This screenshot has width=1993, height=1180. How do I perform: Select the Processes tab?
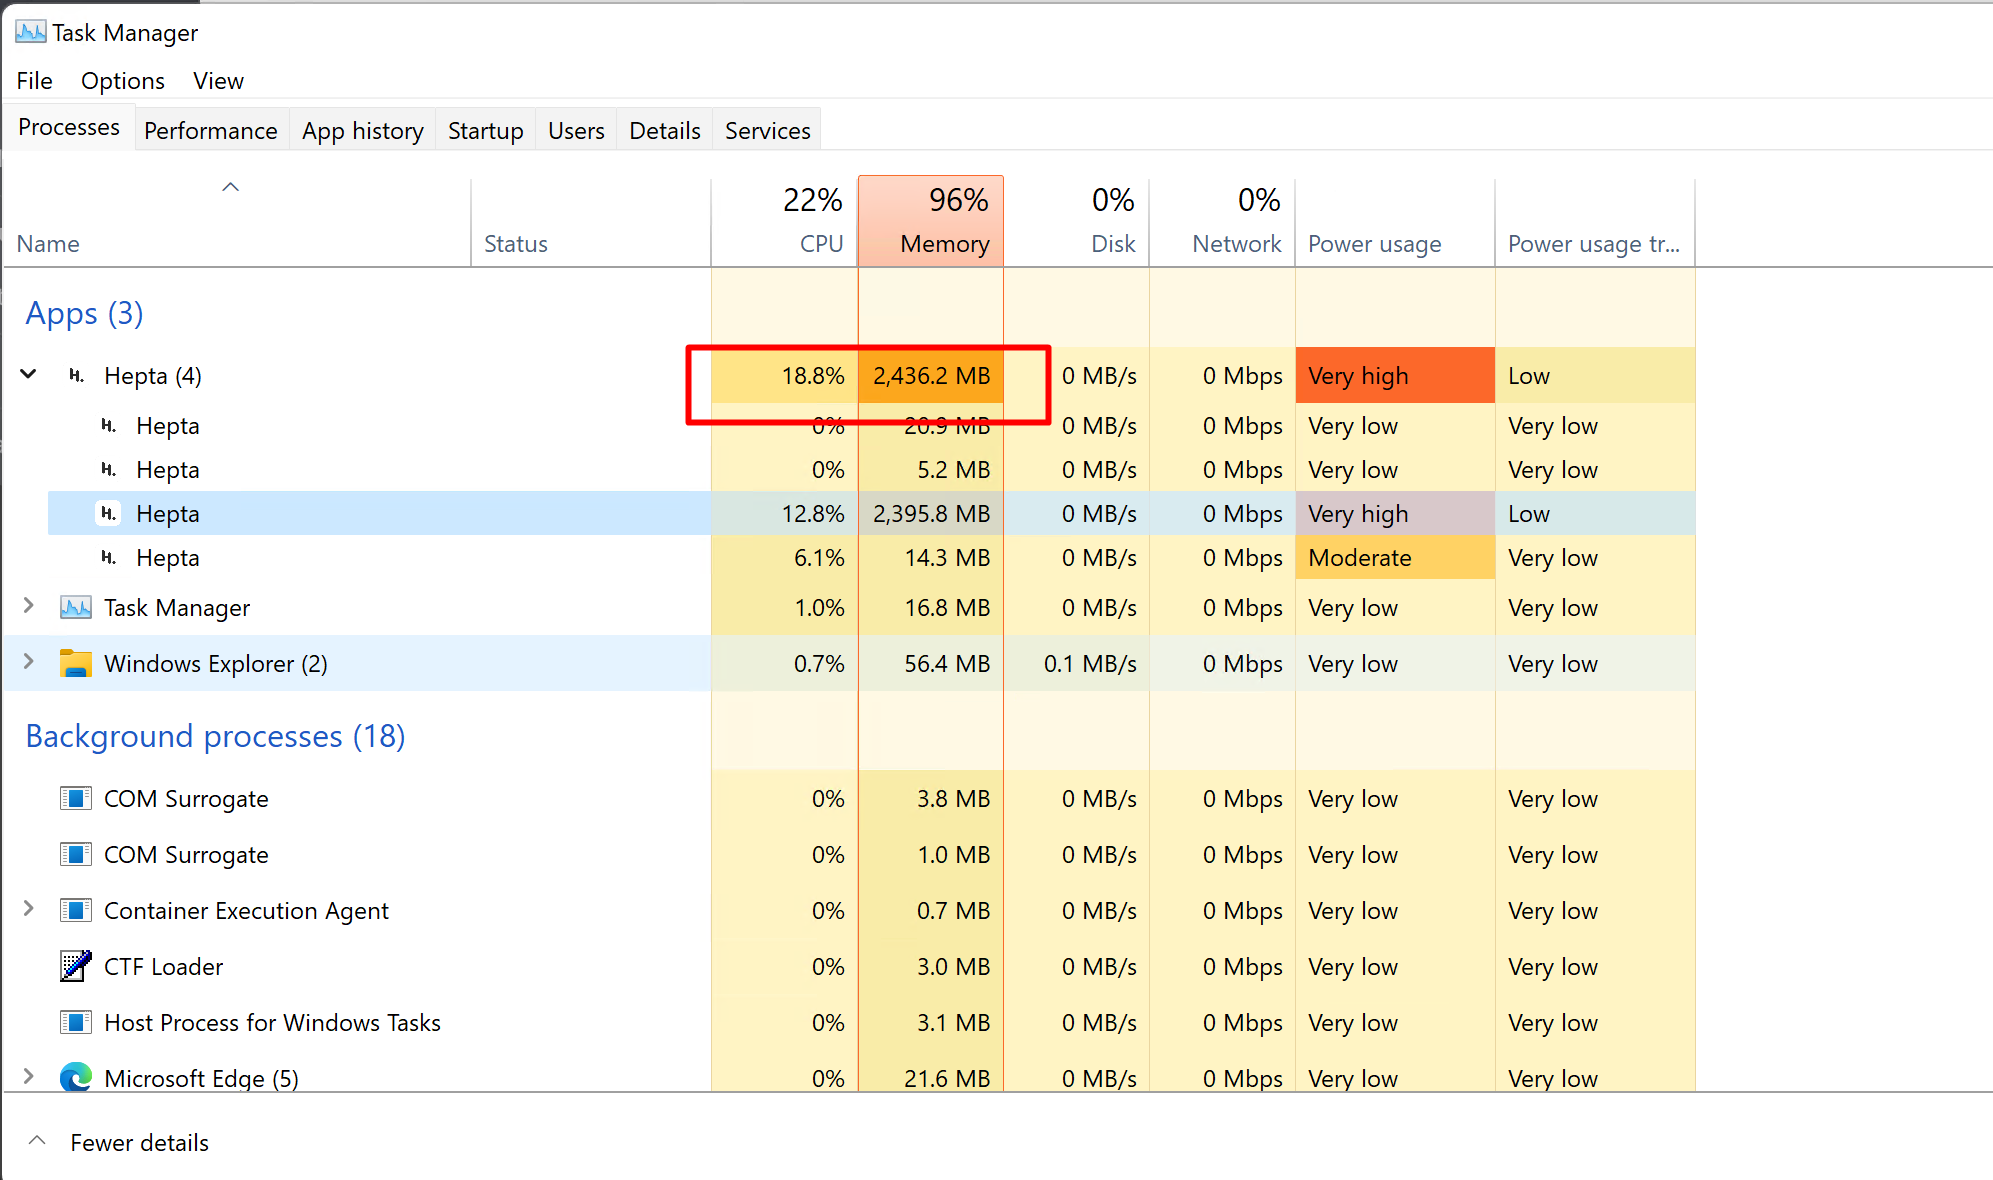pos(69,127)
